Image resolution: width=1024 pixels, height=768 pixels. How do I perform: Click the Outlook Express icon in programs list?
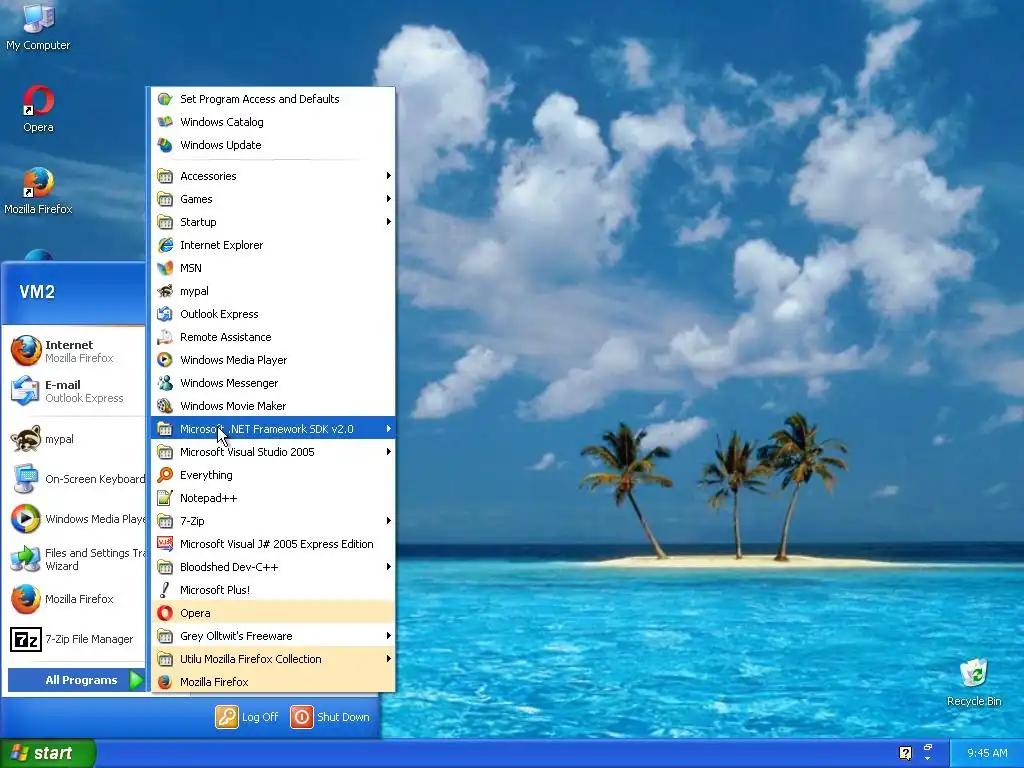pos(165,313)
